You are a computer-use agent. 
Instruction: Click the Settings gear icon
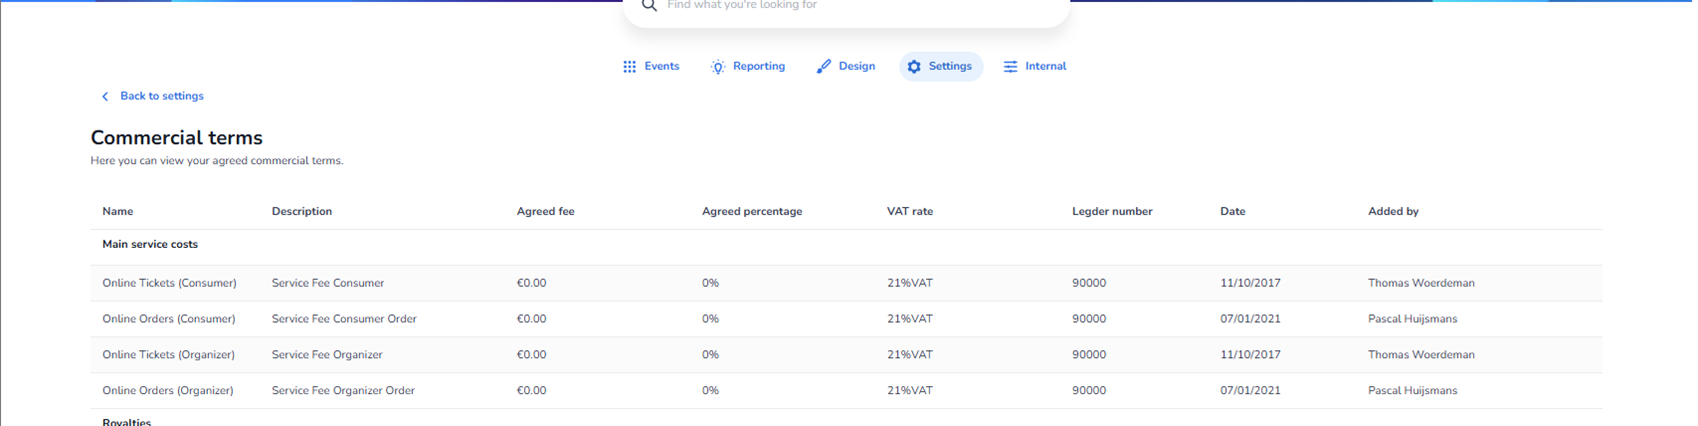point(914,67)
